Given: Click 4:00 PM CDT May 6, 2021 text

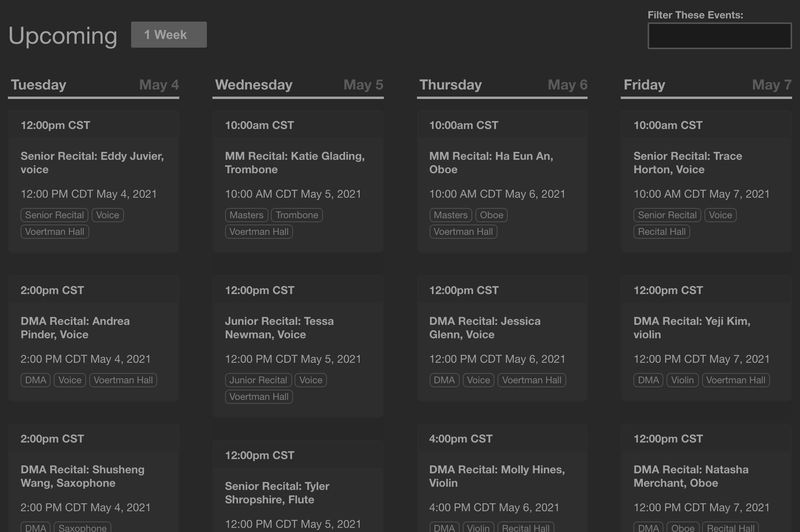Looking at the screenshot, I should coord(494,508).
